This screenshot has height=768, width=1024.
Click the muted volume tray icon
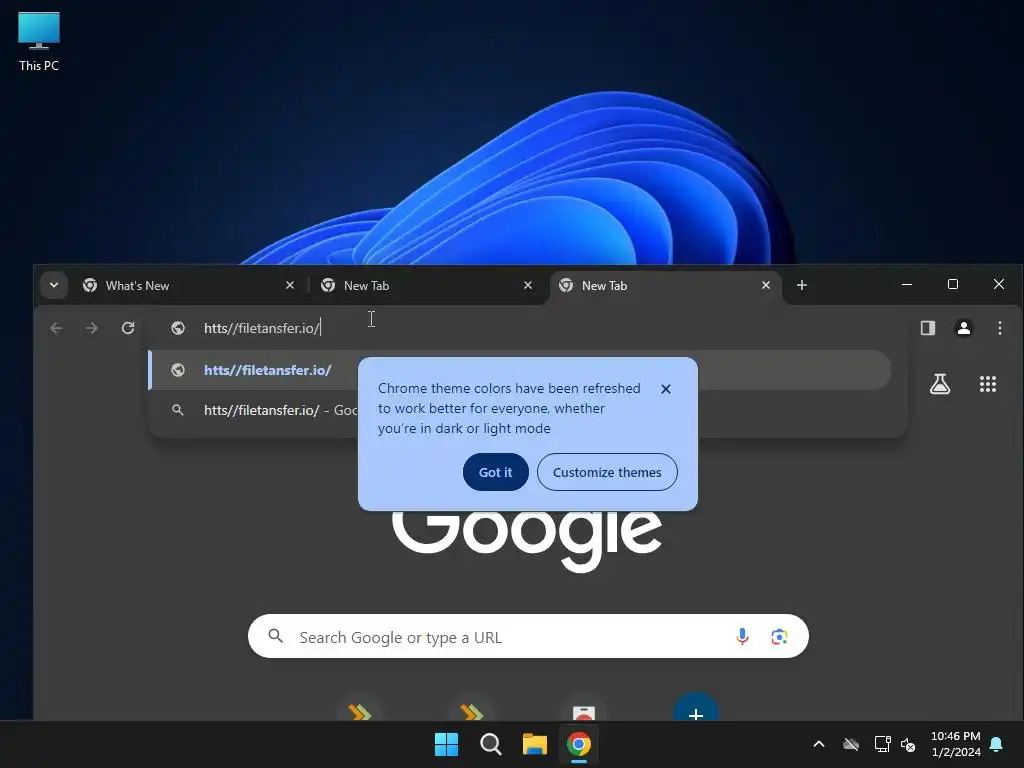908,744
